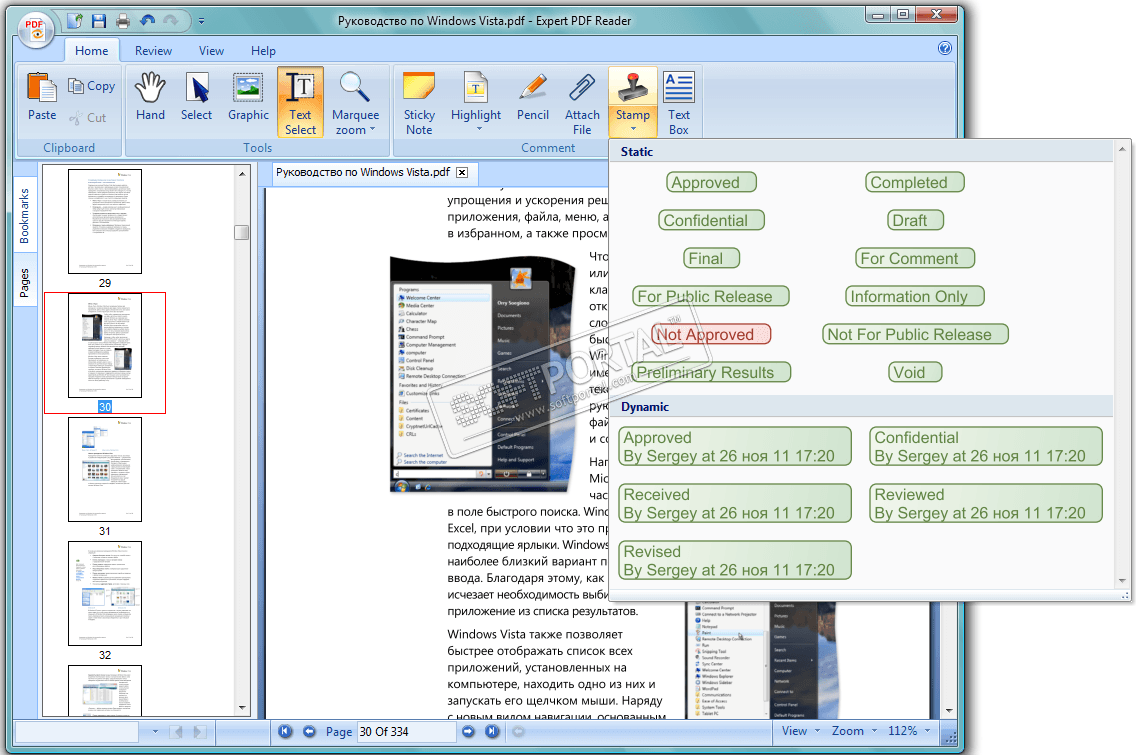Click the Stamp tool icon
The image size is (1139, 755).
point(633,88)
